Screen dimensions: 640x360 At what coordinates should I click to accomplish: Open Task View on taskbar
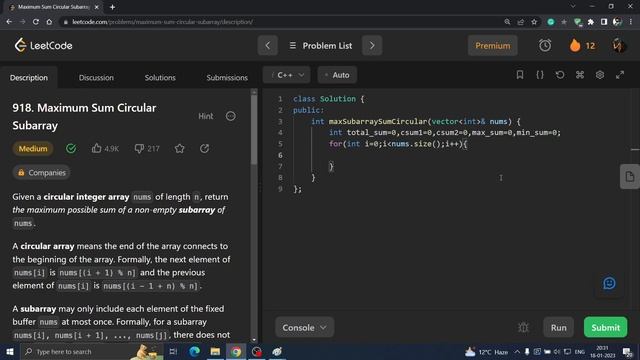point(173,351)
